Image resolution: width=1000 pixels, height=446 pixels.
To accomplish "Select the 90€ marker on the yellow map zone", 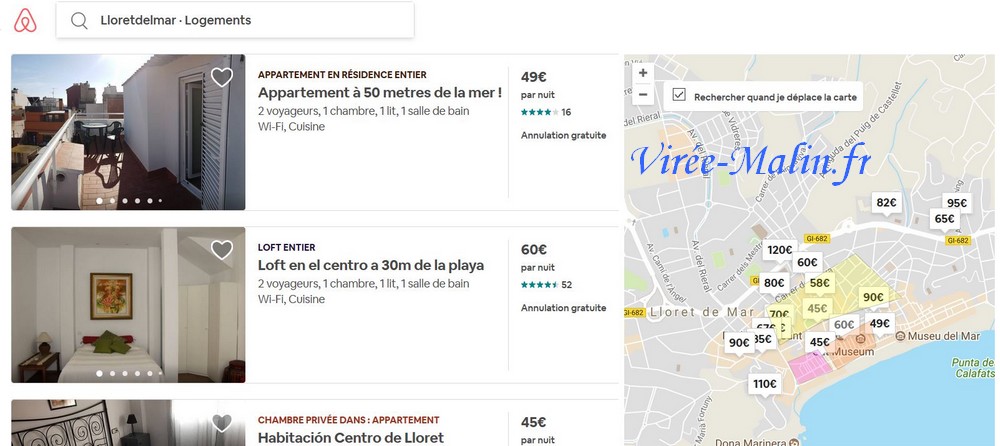I will coord(873,297).
